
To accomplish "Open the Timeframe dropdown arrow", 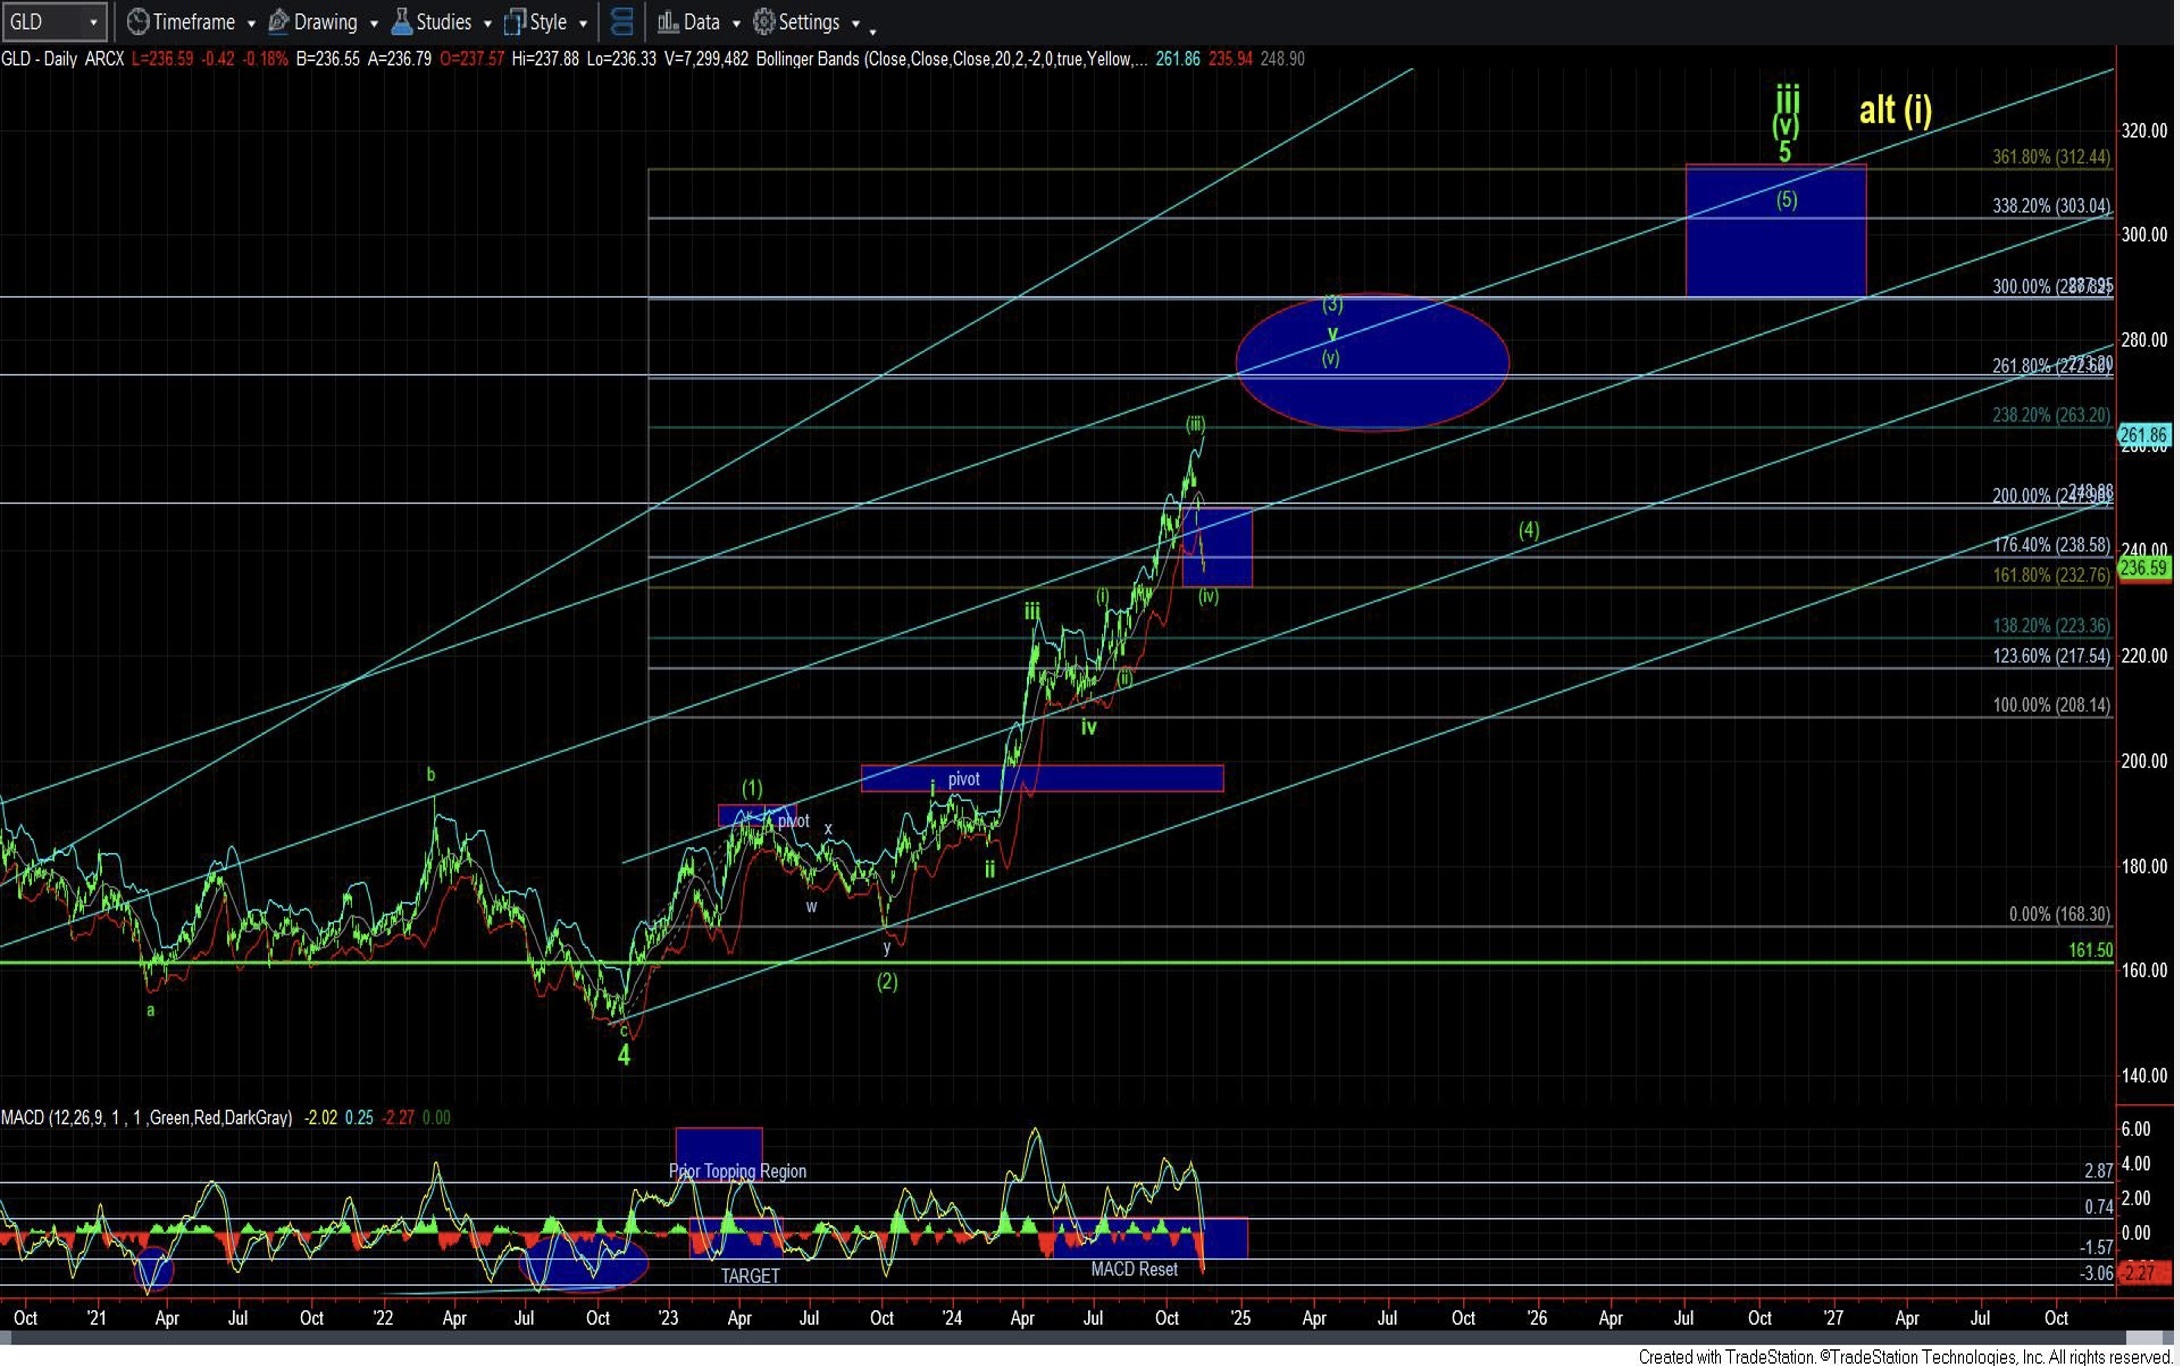I will (x=251, y=23).
